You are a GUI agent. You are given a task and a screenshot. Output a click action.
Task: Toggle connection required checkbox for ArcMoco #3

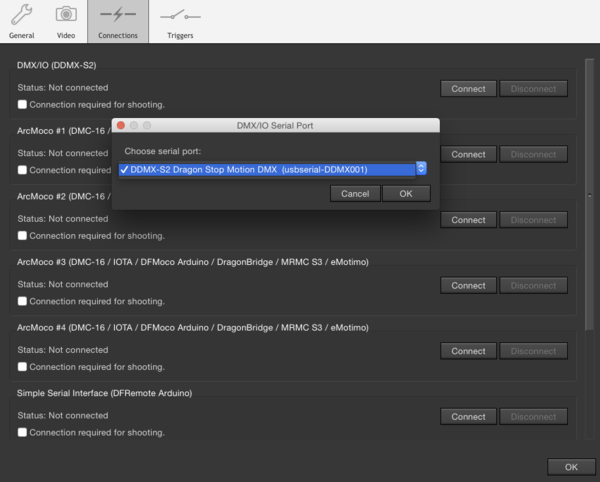click(x=23, y=301)
